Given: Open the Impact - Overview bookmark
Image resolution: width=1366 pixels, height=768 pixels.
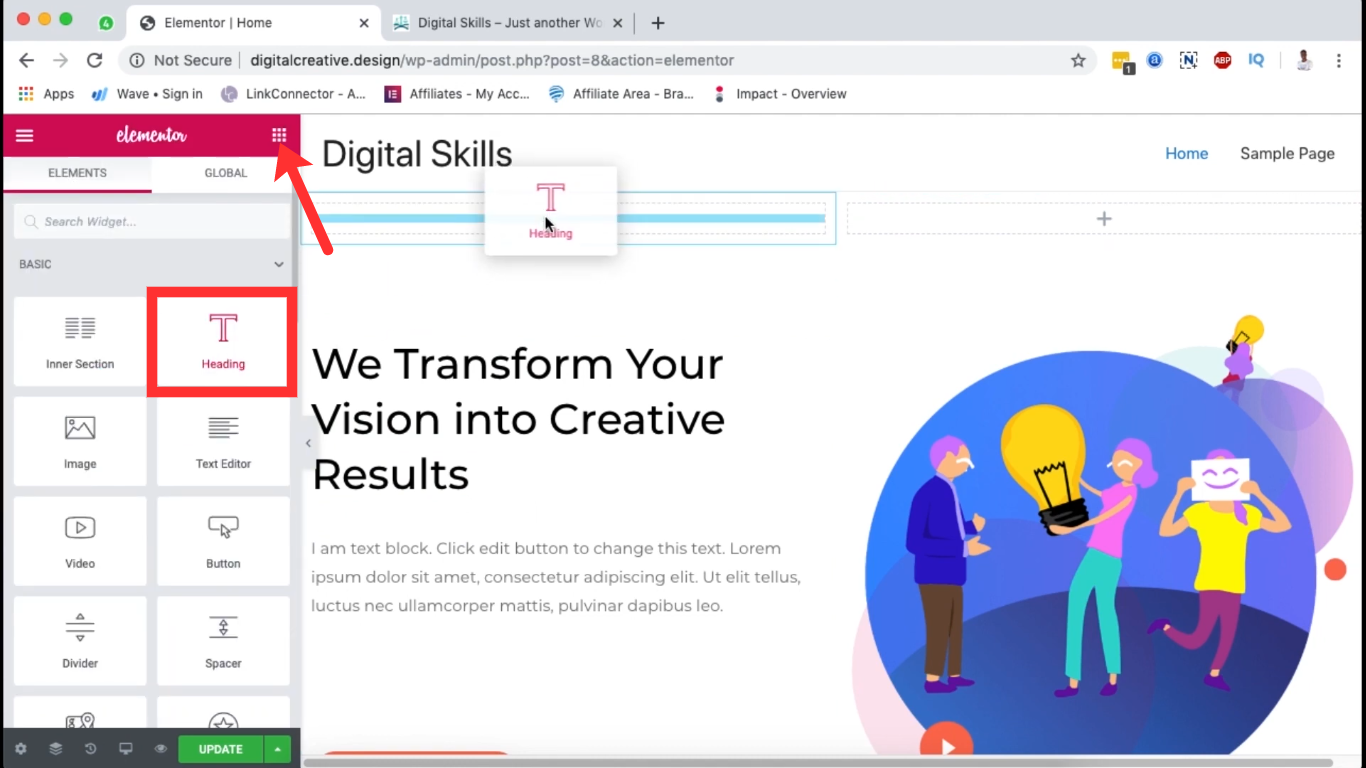Looking at the screenshot, I should pyautogui.click(x=779, y=94).
